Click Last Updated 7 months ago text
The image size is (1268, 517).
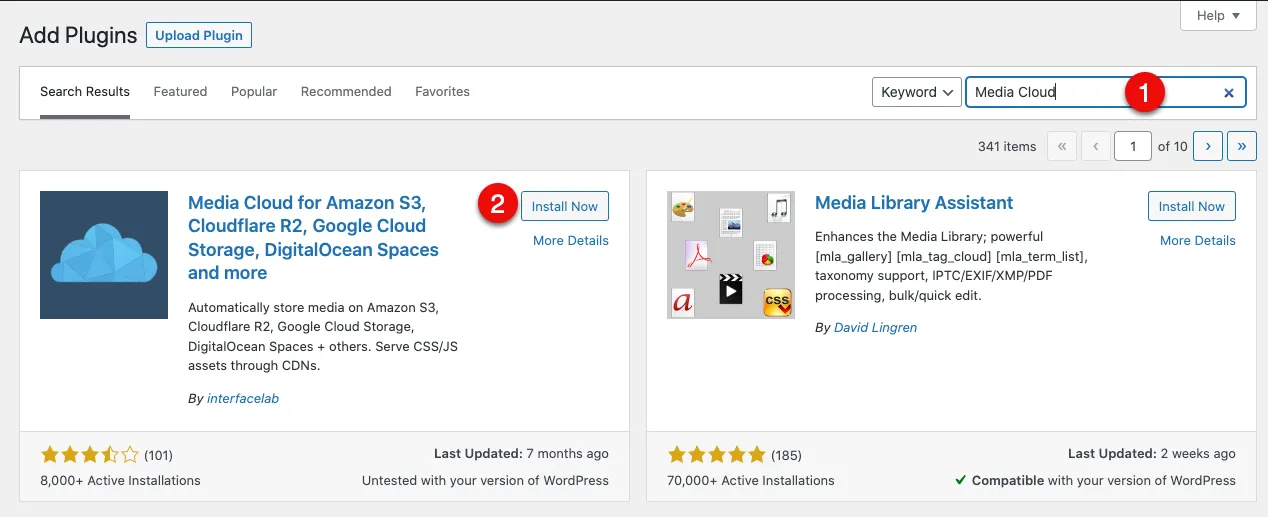click(x=521, y=454)
